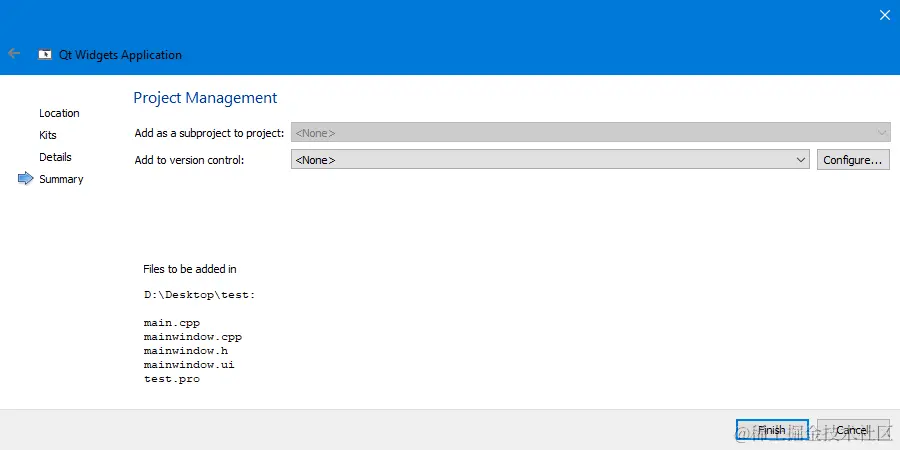Select the Summary step in sidebar

click(61, 179)
